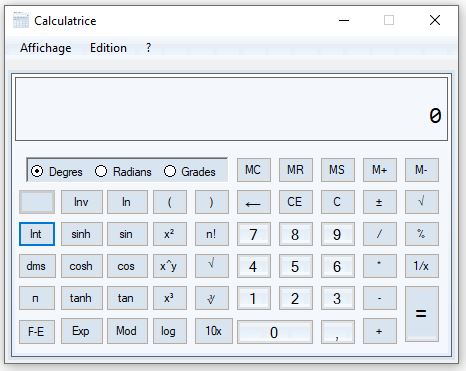Click the M+ memory add button
Viewport: 466px width, 371px height.
tap(380, 170)
